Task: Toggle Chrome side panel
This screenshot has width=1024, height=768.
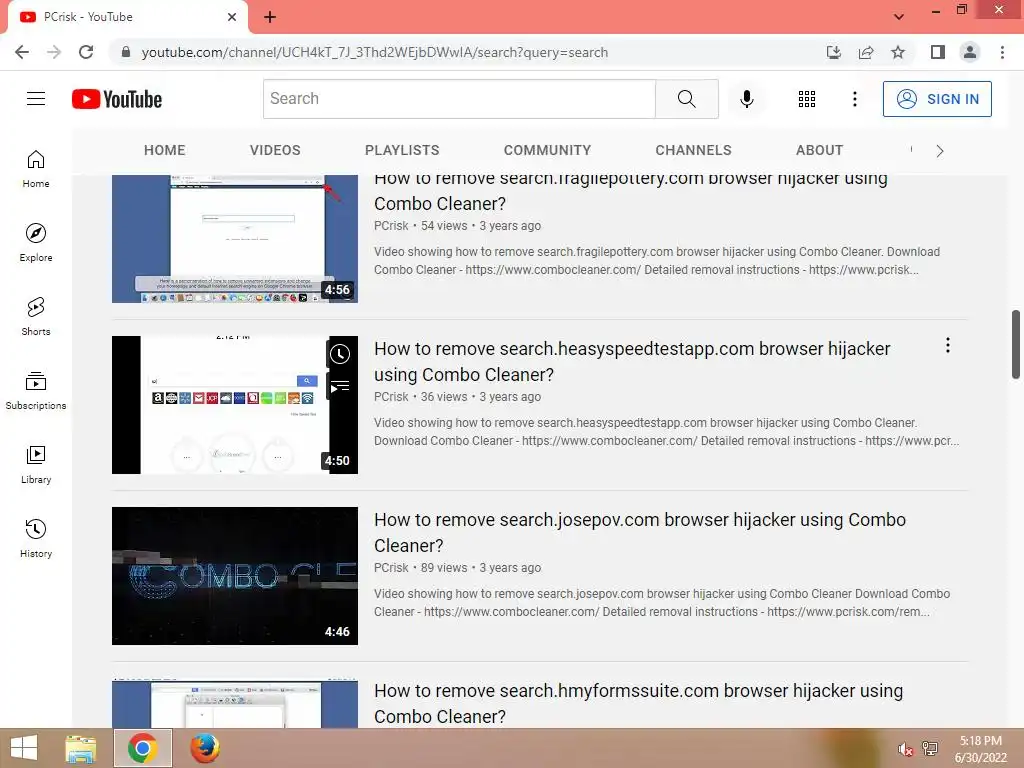Action: 938,52
